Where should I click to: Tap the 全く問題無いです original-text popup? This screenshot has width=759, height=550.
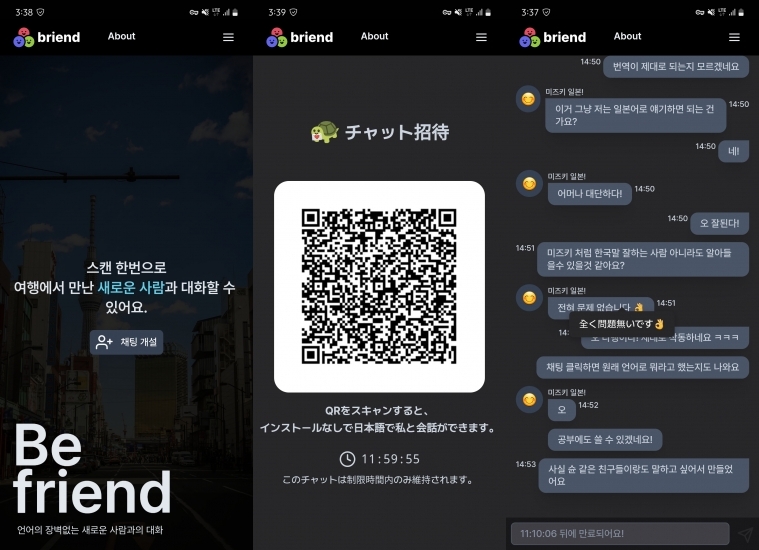click(x=622, y=324)
